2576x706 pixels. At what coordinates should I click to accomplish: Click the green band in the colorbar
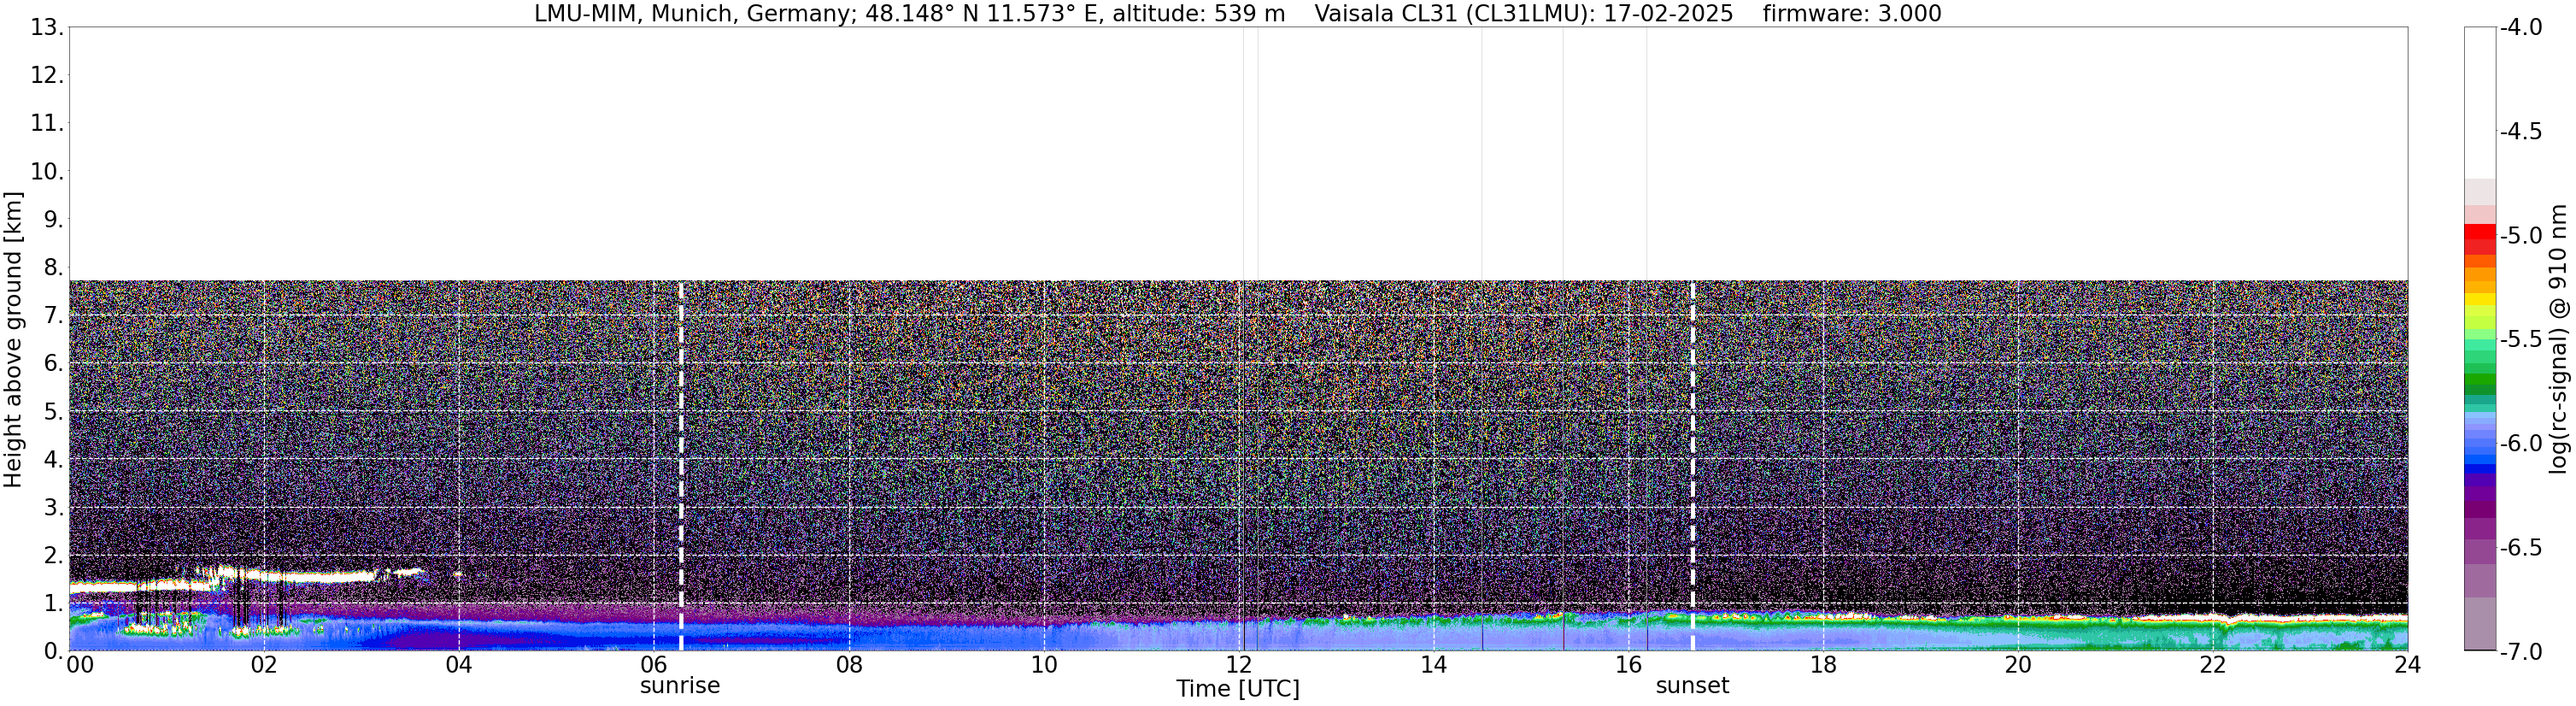(2479, 382)
